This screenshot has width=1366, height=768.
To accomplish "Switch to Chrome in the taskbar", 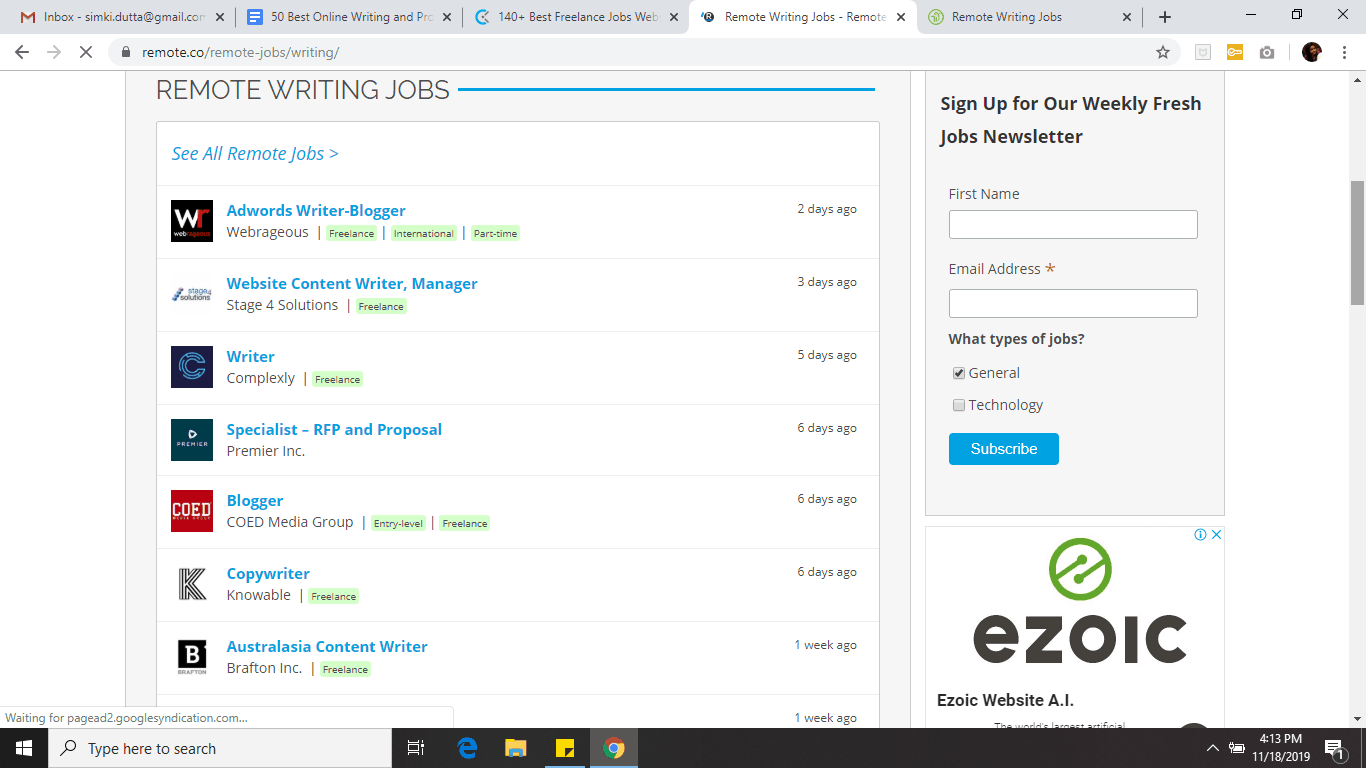I will (x=613, y=748).
